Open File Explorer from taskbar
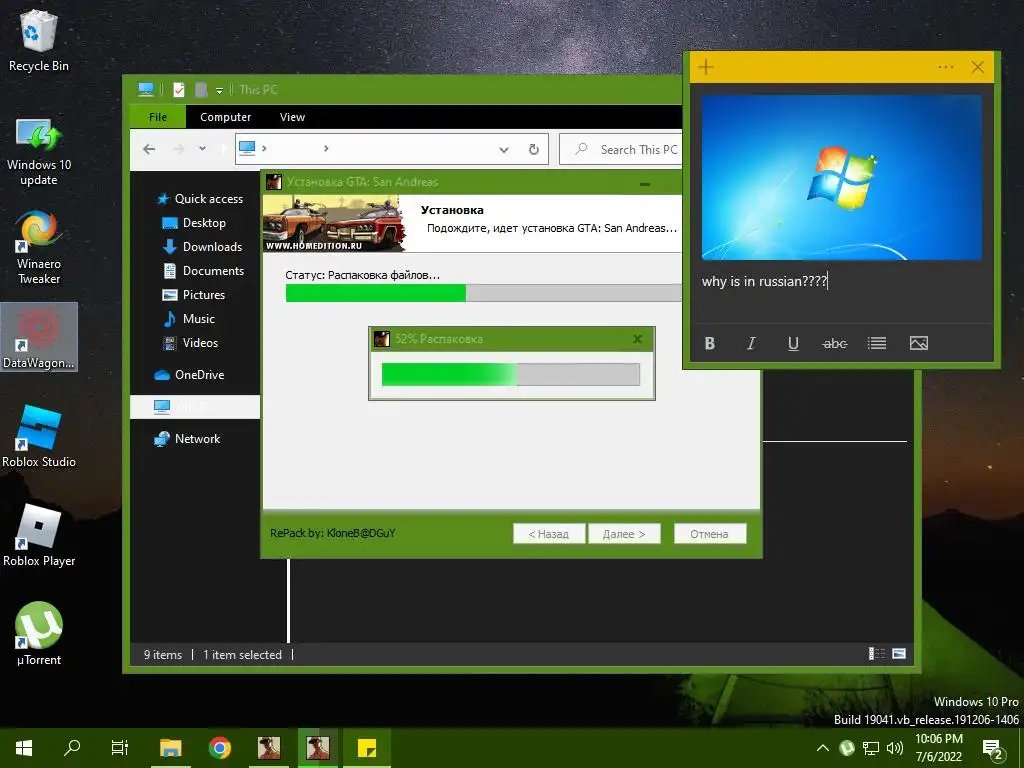This screenshot has height=768, width=1024. [170, 748]
